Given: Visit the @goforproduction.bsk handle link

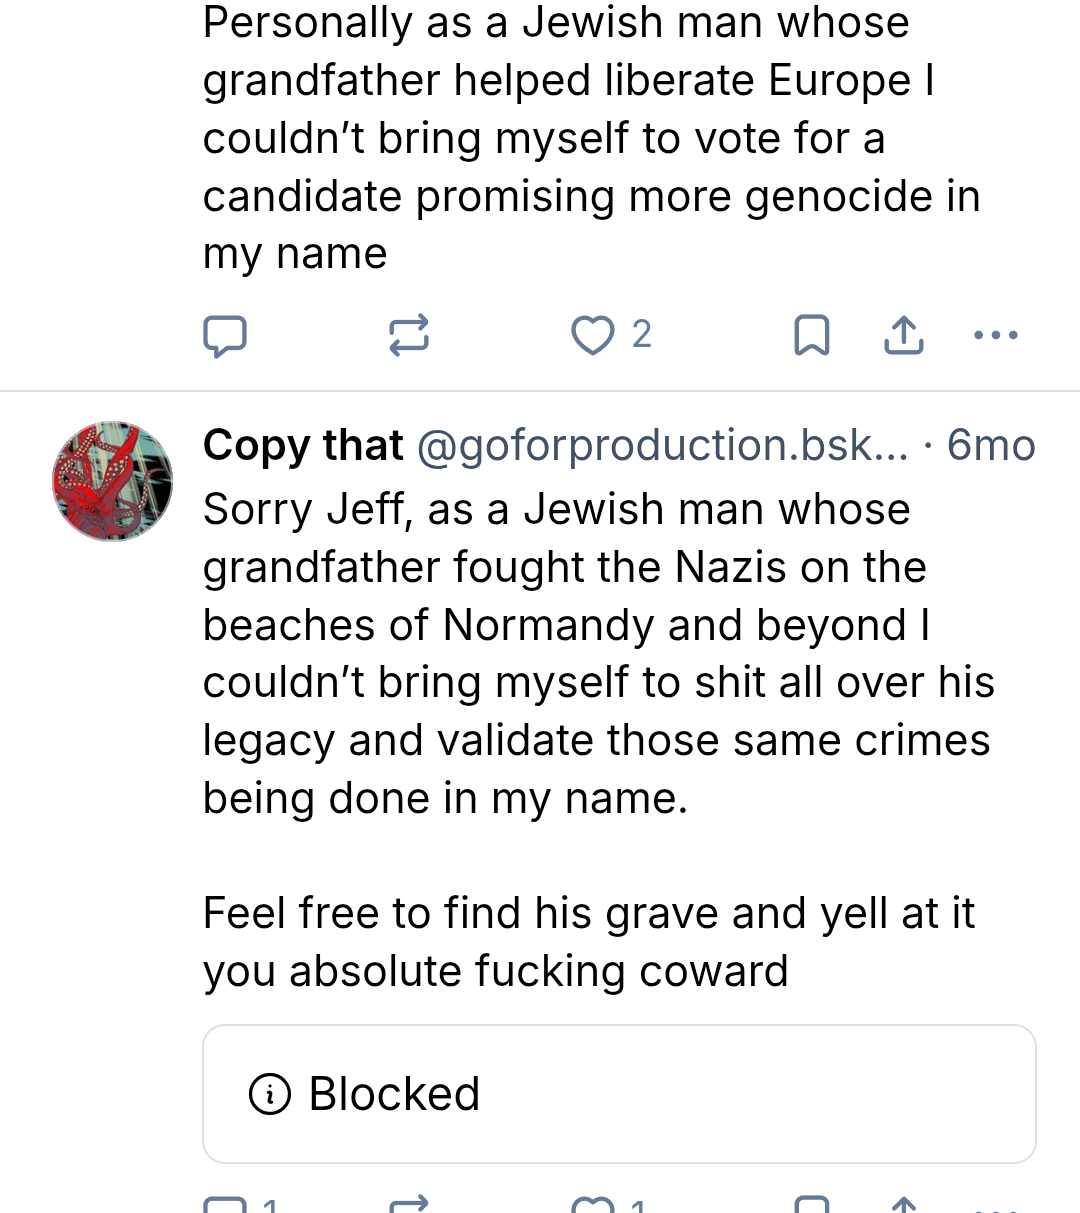Looking at the screenshot, I should coord(661,445).
